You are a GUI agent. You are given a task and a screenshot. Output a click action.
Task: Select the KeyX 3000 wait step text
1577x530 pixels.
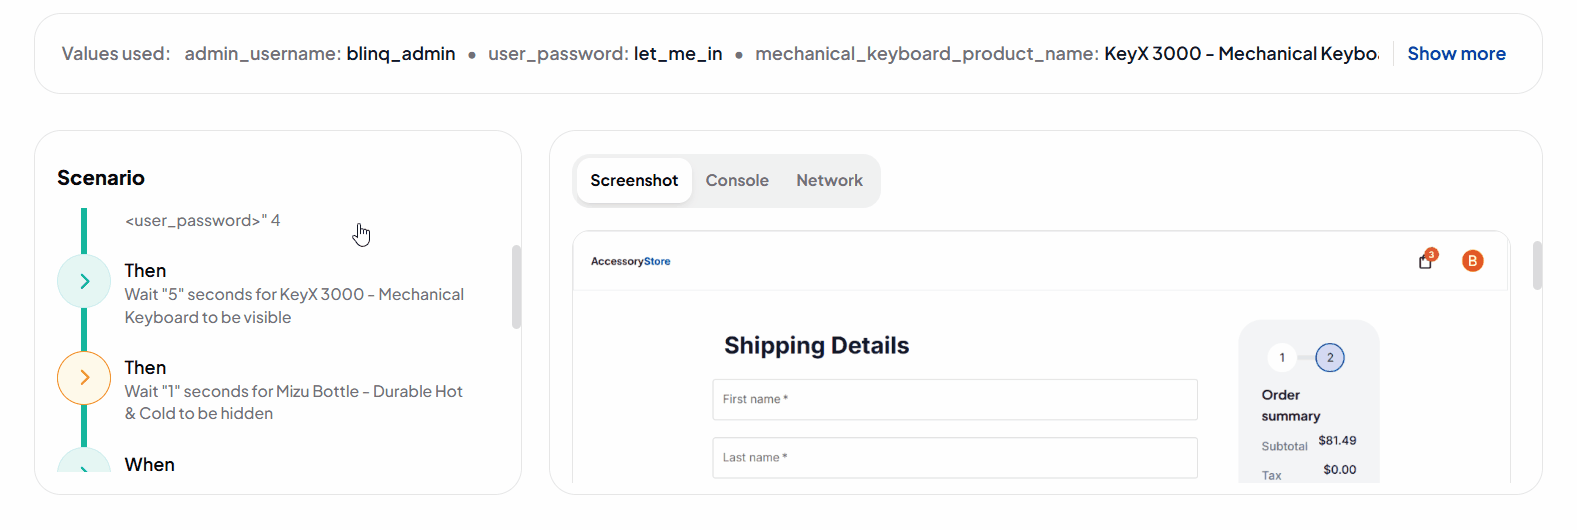click(294, 306)
